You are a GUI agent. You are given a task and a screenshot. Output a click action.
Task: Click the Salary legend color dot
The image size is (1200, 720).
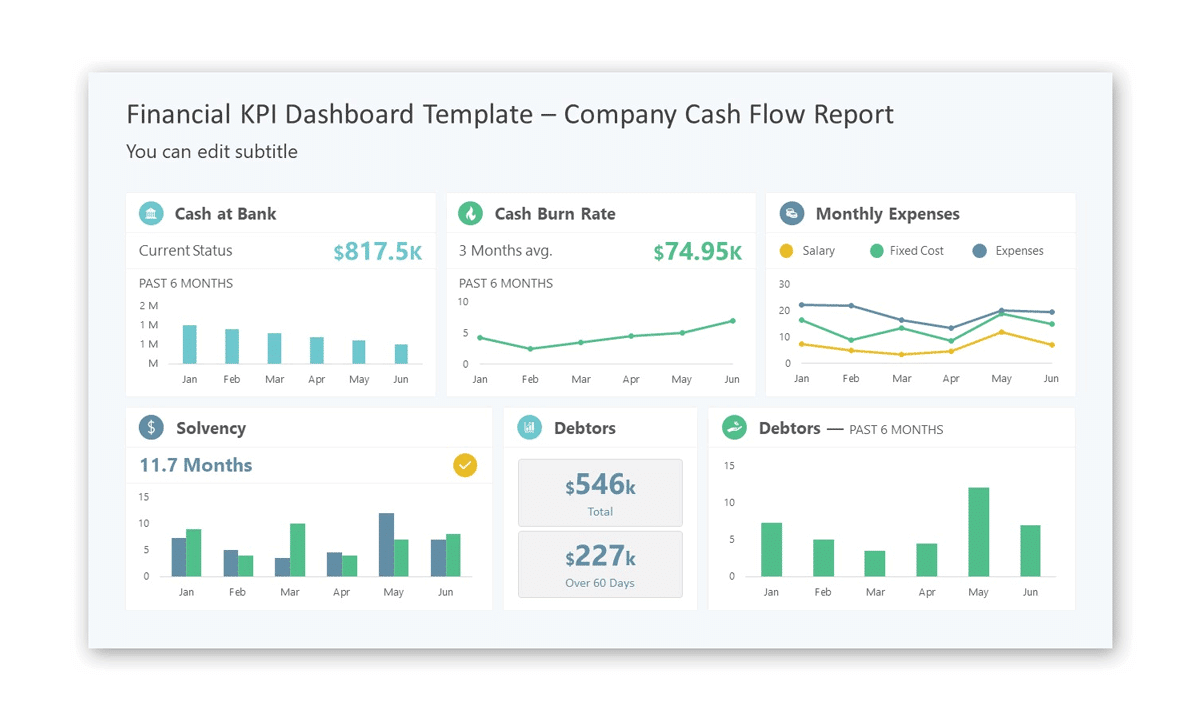tap(784, 251)
